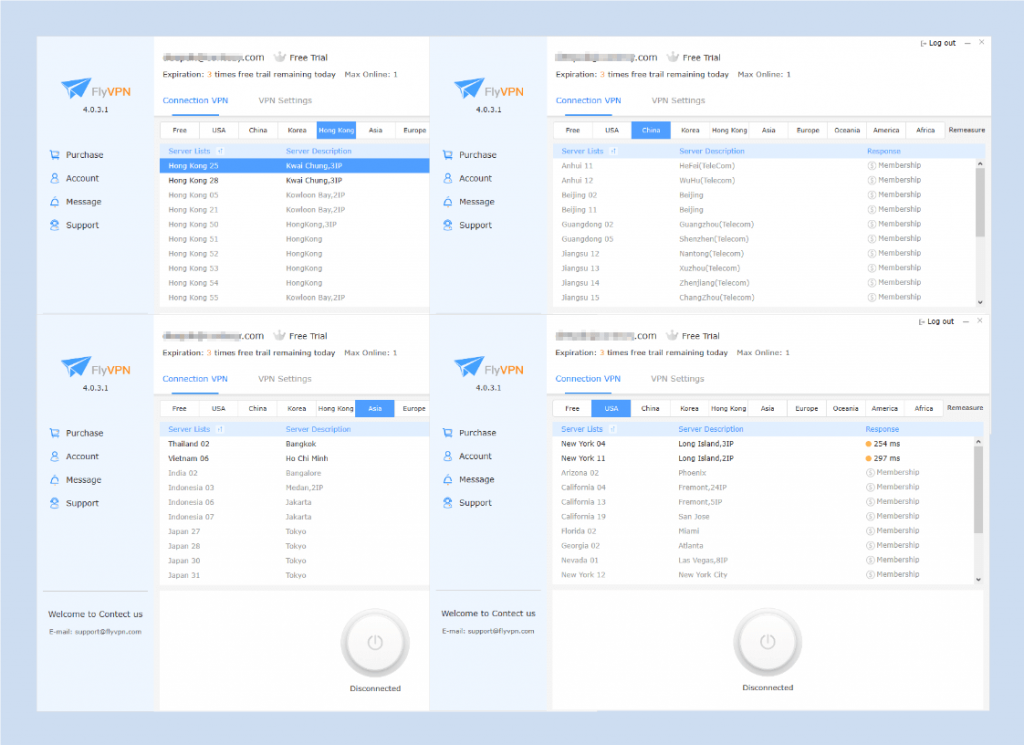Open Account in the Asia-tab window
This screenshot has width=1024, height=745.
coord(74,456)
